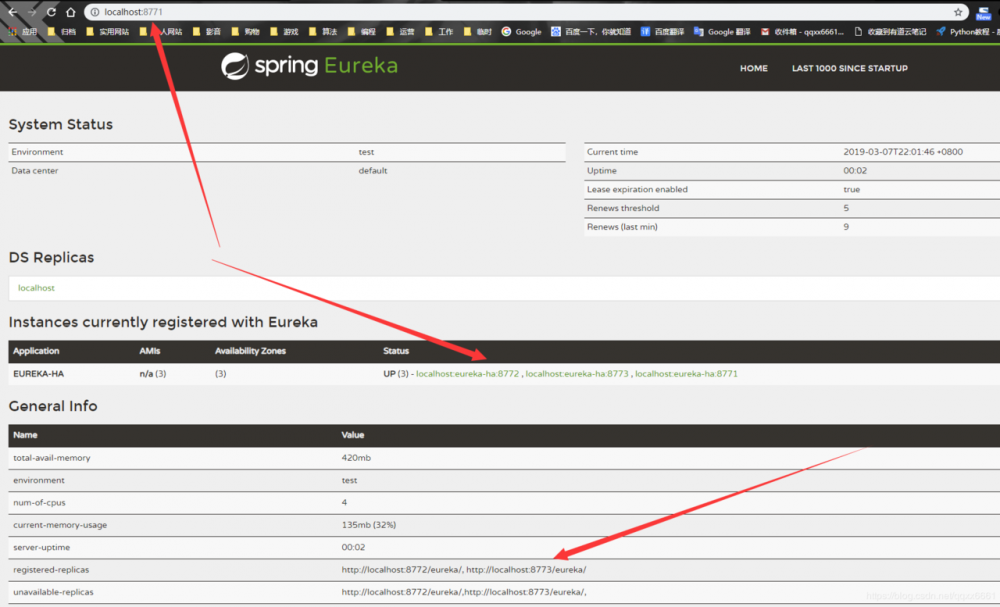Open the 百度一下 bookmark
Viewport: 1000px width, 607px height.
pos(591,31)
